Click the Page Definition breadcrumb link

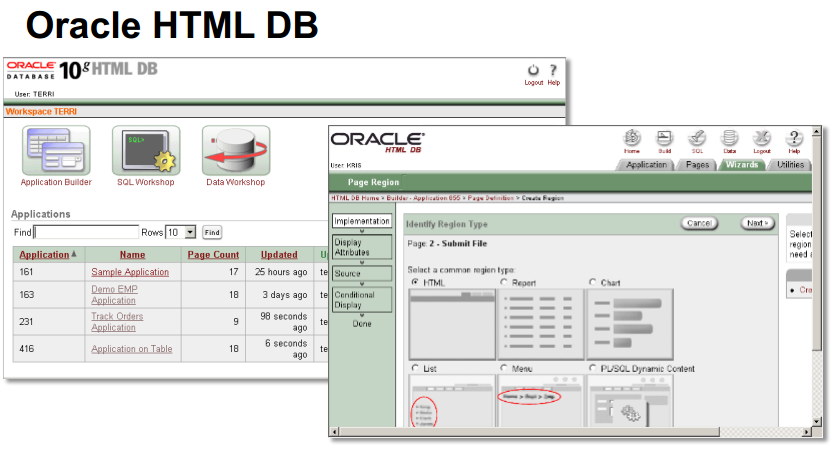click(490, 198)
